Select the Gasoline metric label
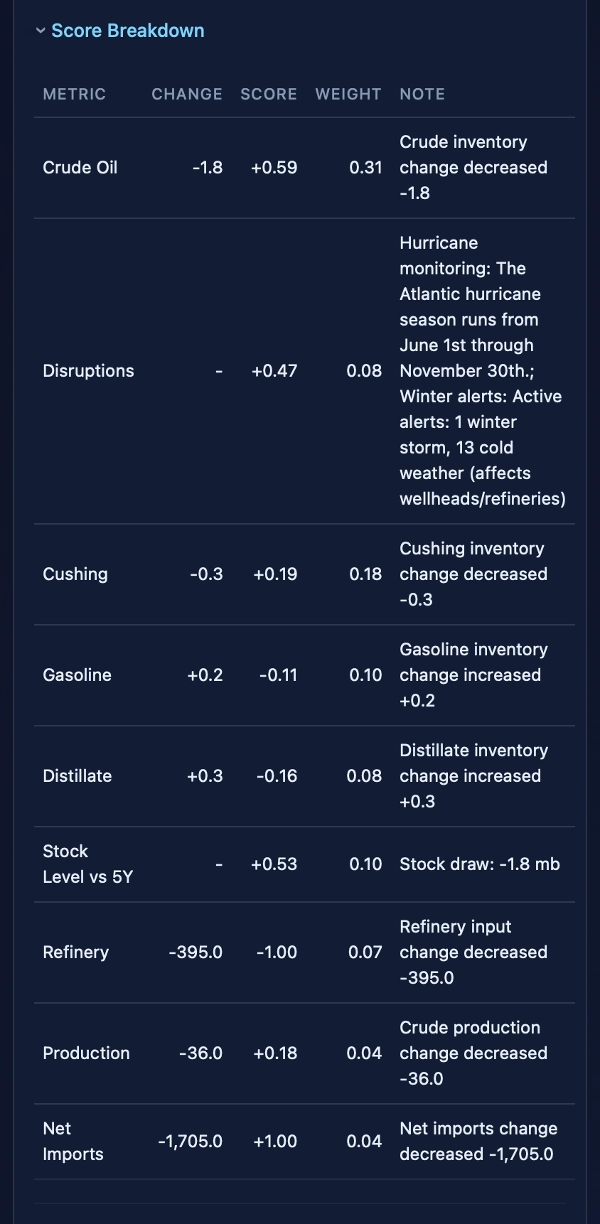Image resolution: width=600 pixels, height=1224 pixels. [77, 675]
